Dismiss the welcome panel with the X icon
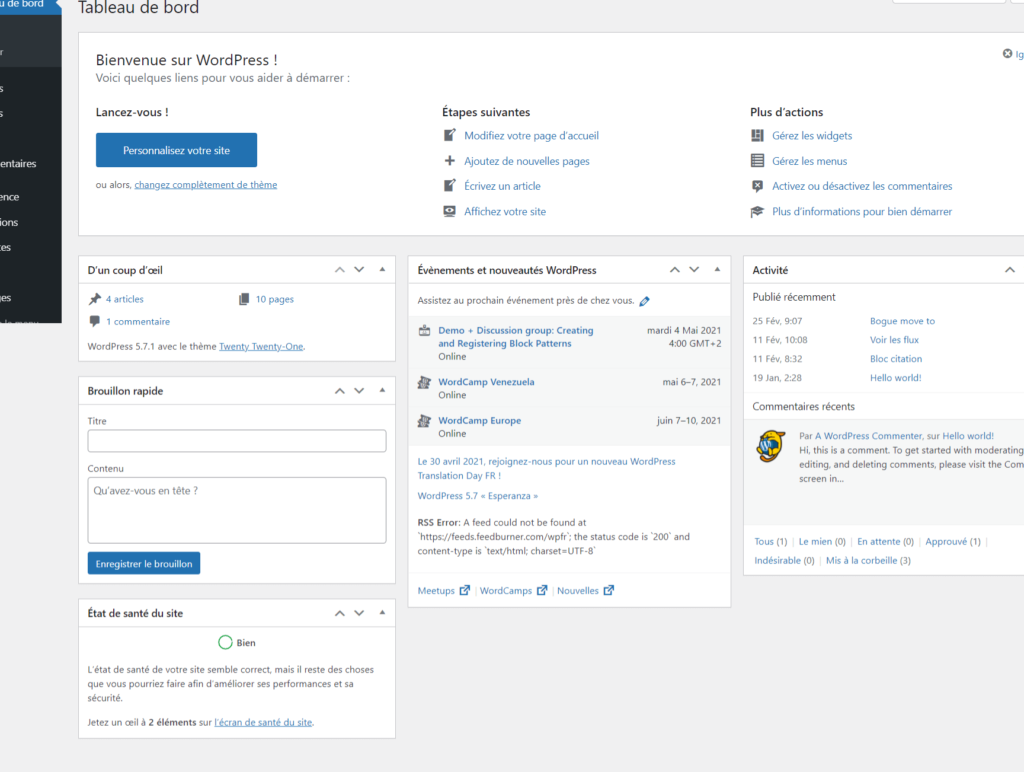1024x772 pixels. (1007, 54)
